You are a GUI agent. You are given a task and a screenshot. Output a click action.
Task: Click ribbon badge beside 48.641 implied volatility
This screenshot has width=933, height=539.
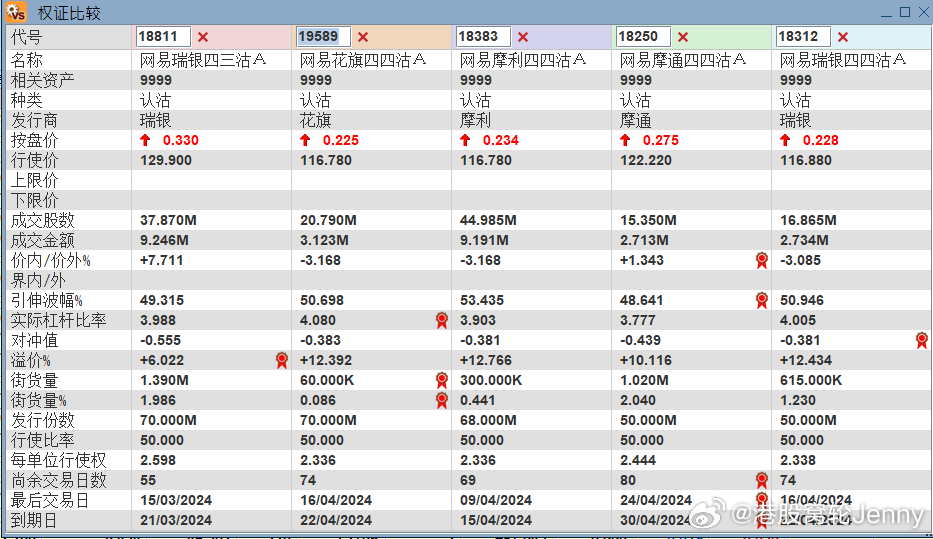pos(762,300)
